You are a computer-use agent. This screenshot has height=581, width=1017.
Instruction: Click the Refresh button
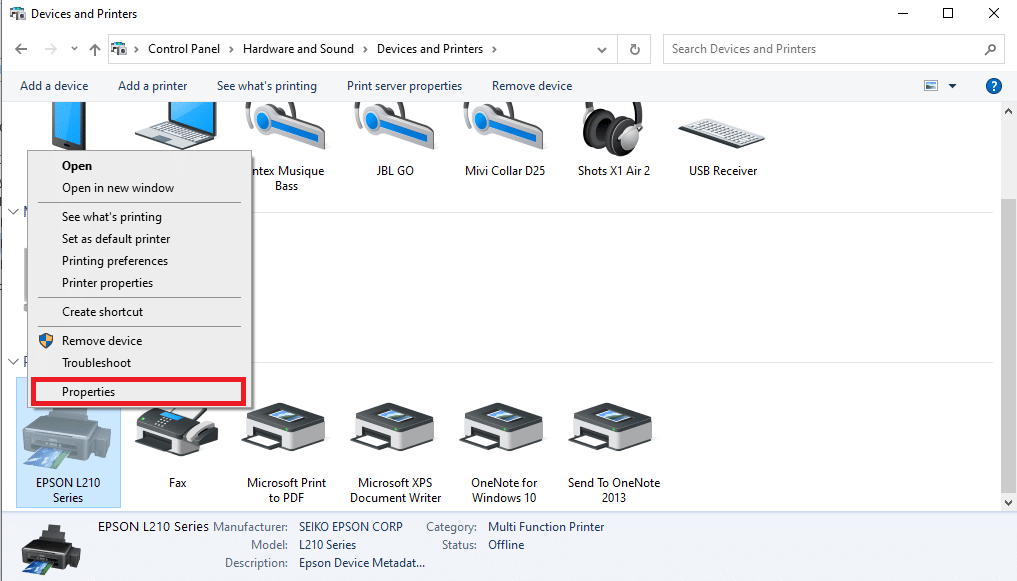[x=635, y=49]
